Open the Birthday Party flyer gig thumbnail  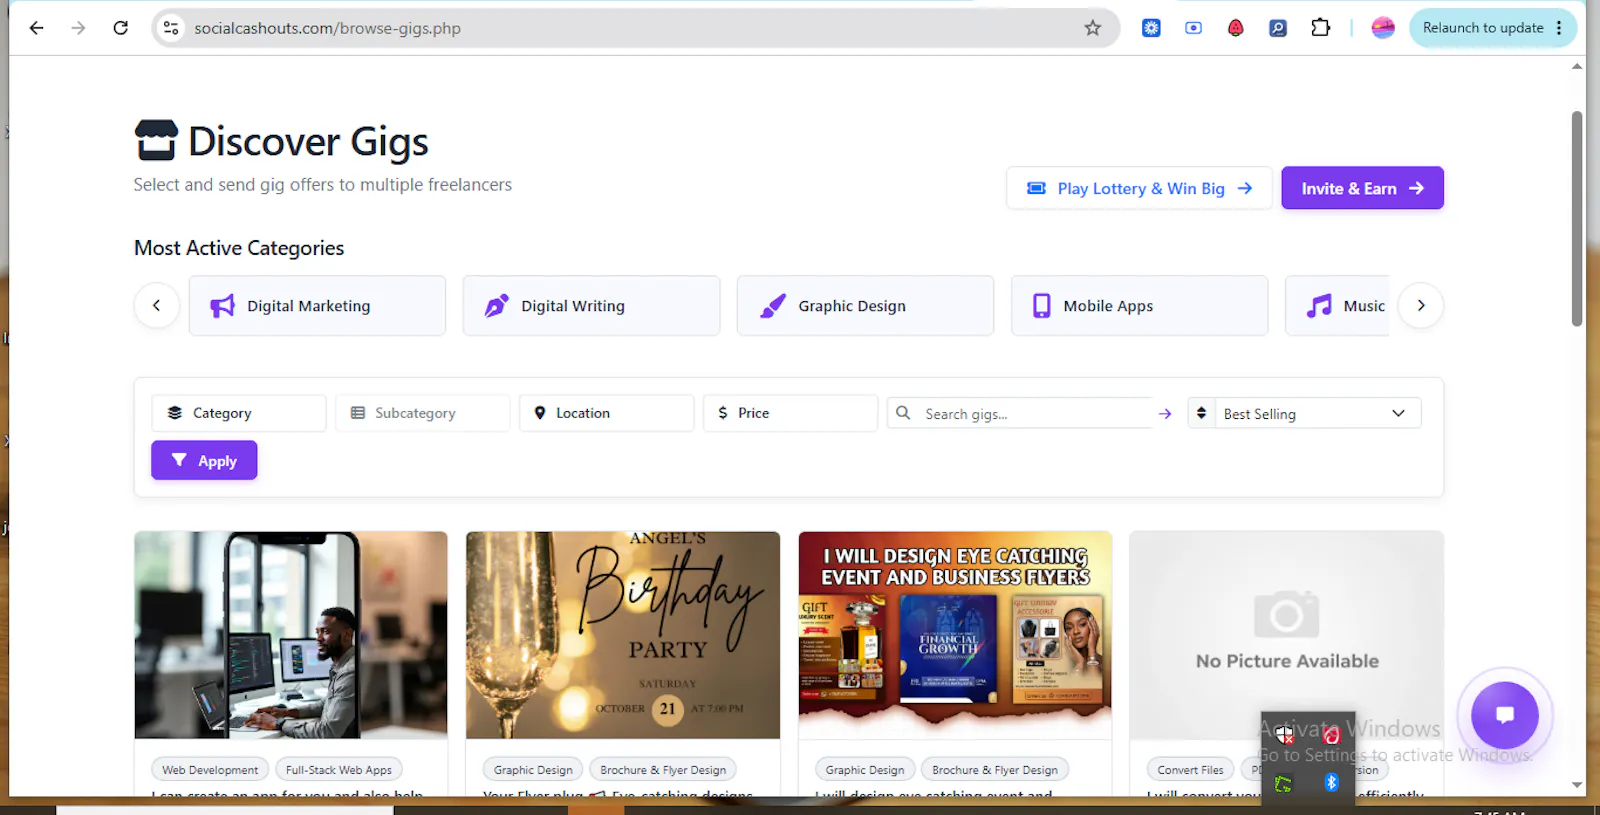point(623,635)
